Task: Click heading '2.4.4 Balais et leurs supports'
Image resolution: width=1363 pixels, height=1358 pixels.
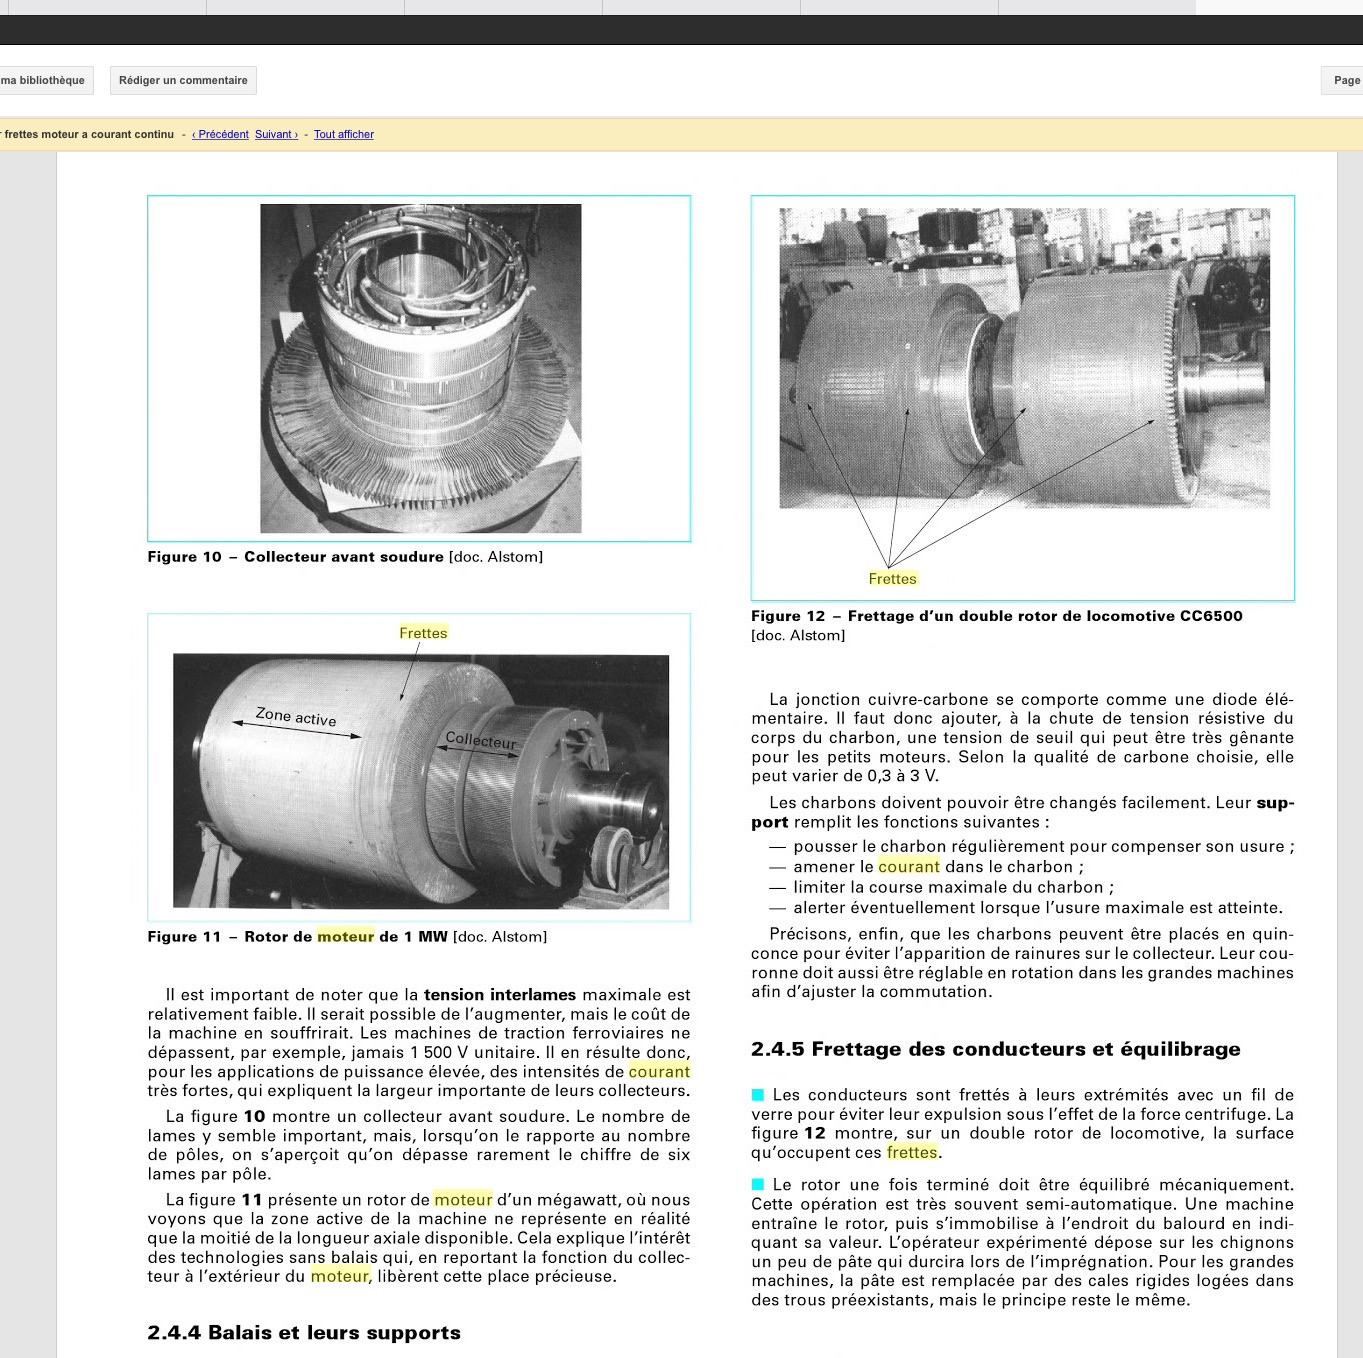Action: coord(304,1333)
